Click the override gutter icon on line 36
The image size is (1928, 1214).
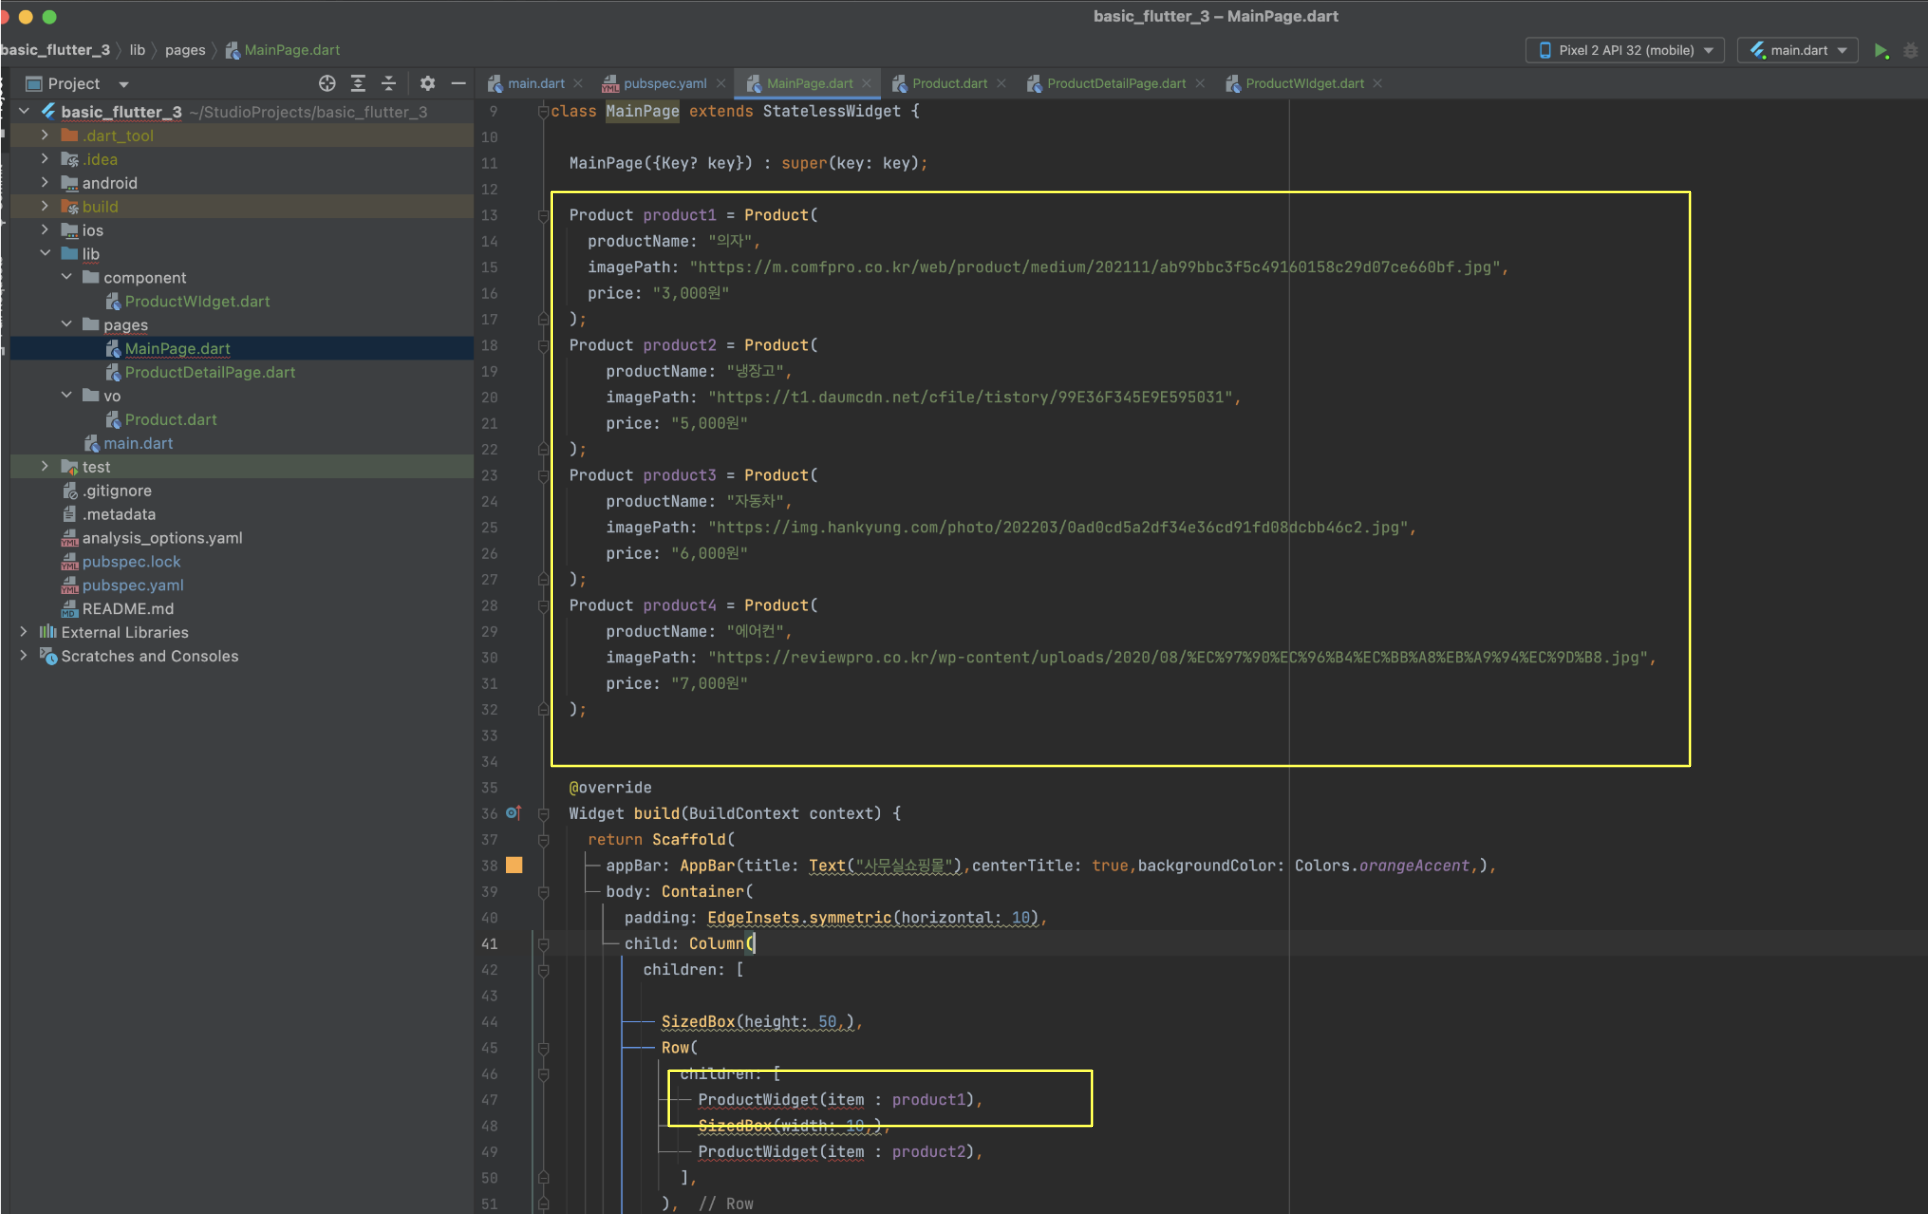point(513,813)
